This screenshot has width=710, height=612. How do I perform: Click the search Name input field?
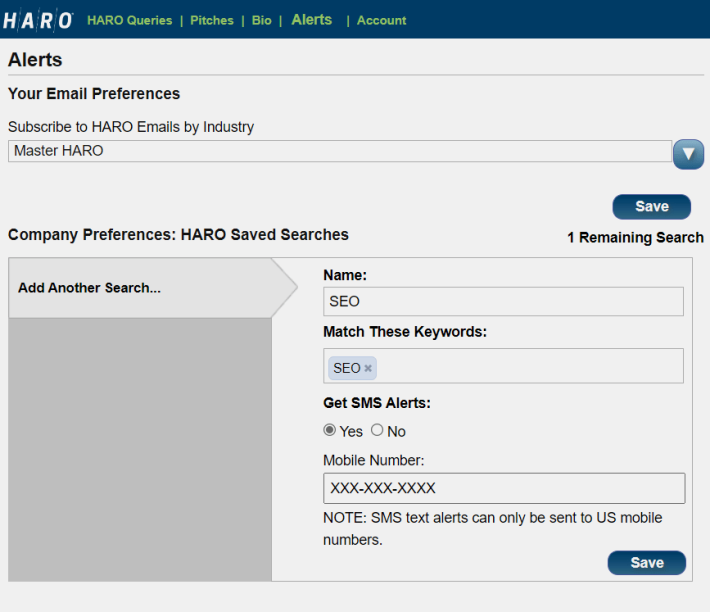point(503,302)
